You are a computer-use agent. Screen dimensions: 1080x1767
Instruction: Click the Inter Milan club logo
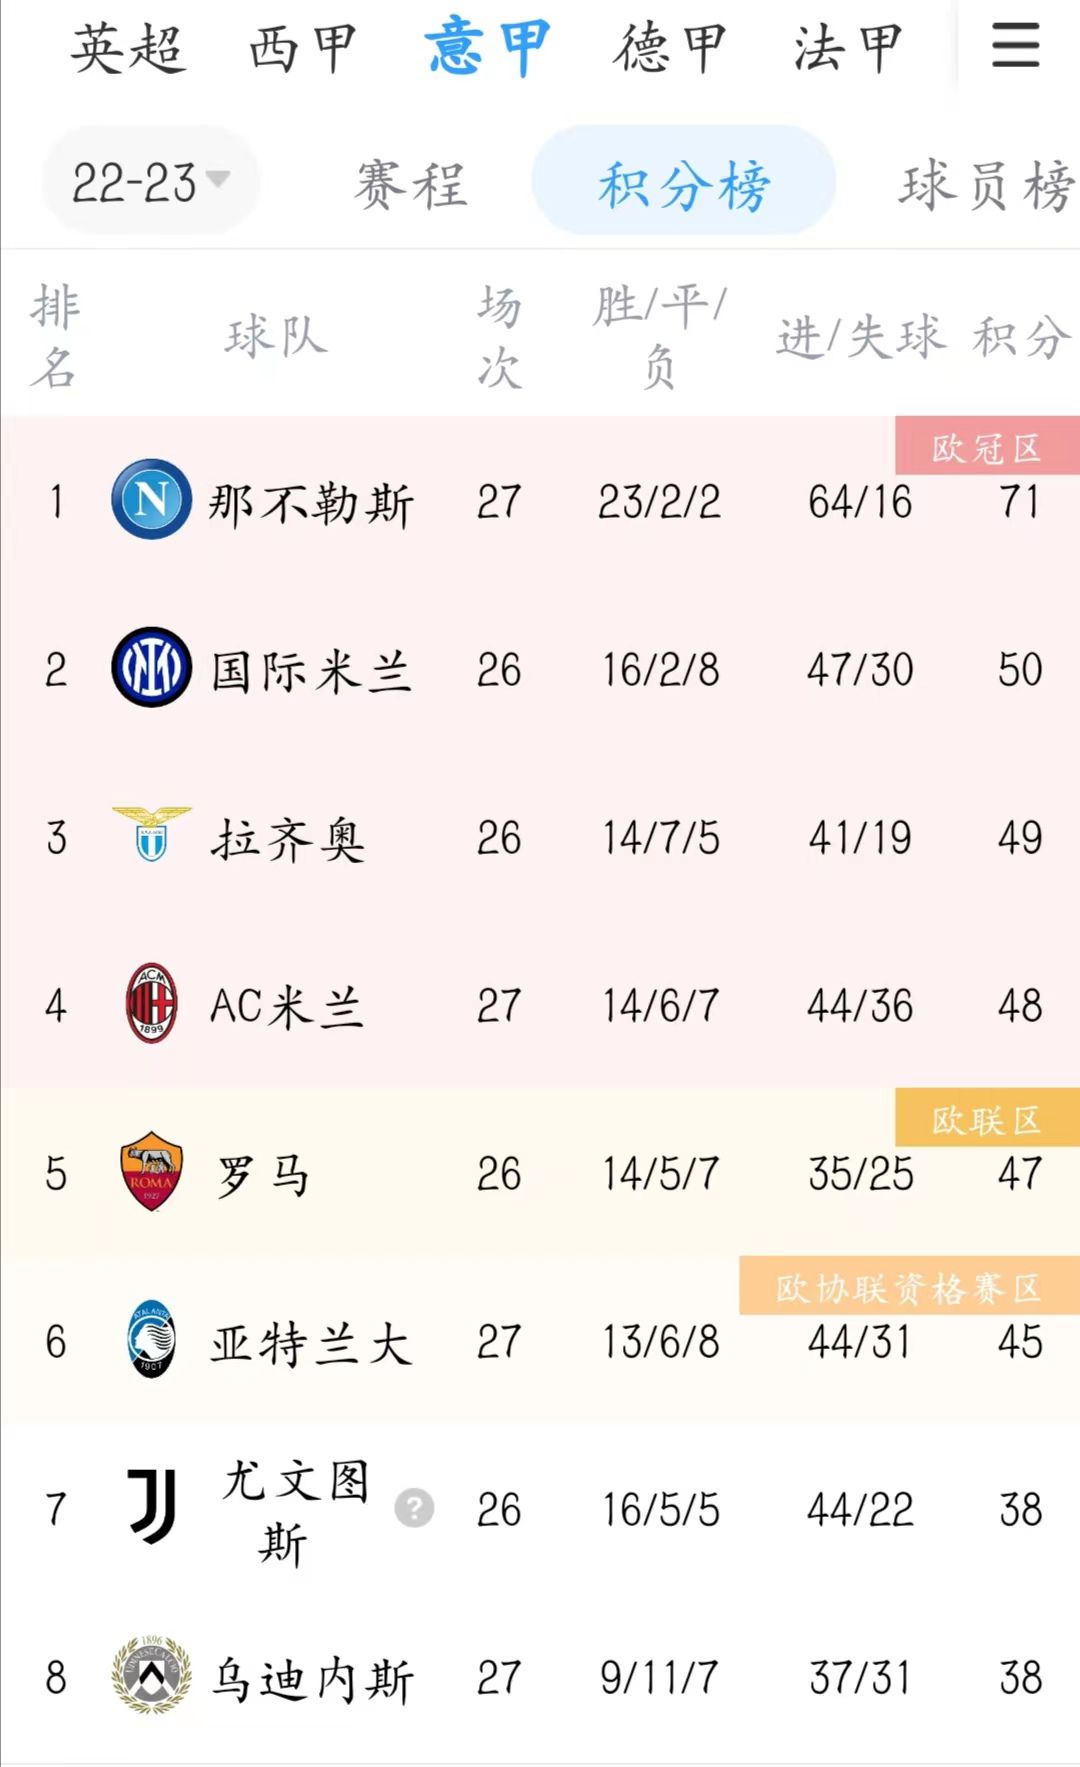151,668
